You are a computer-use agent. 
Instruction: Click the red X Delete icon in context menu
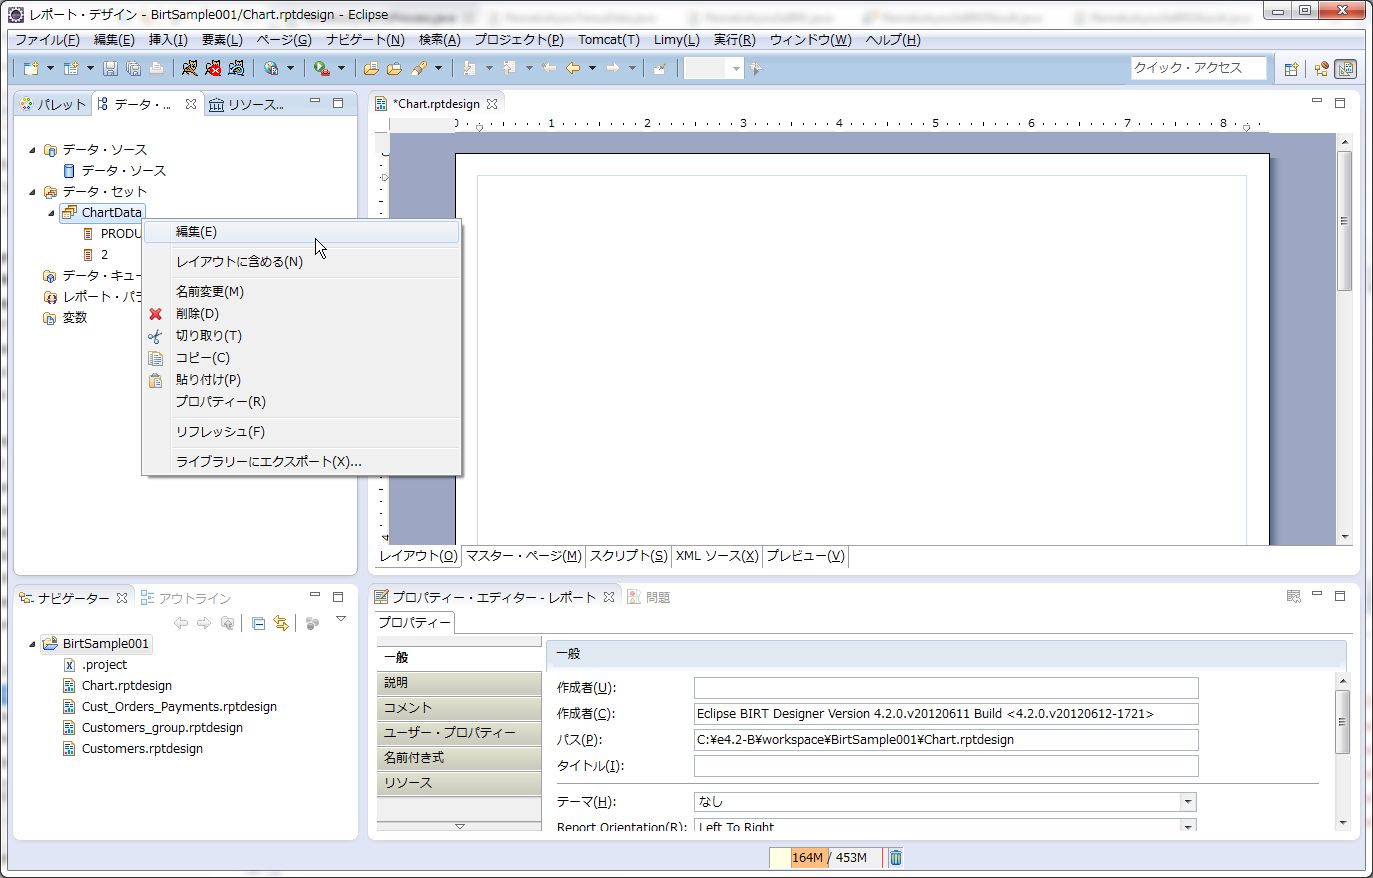[155, 314]
